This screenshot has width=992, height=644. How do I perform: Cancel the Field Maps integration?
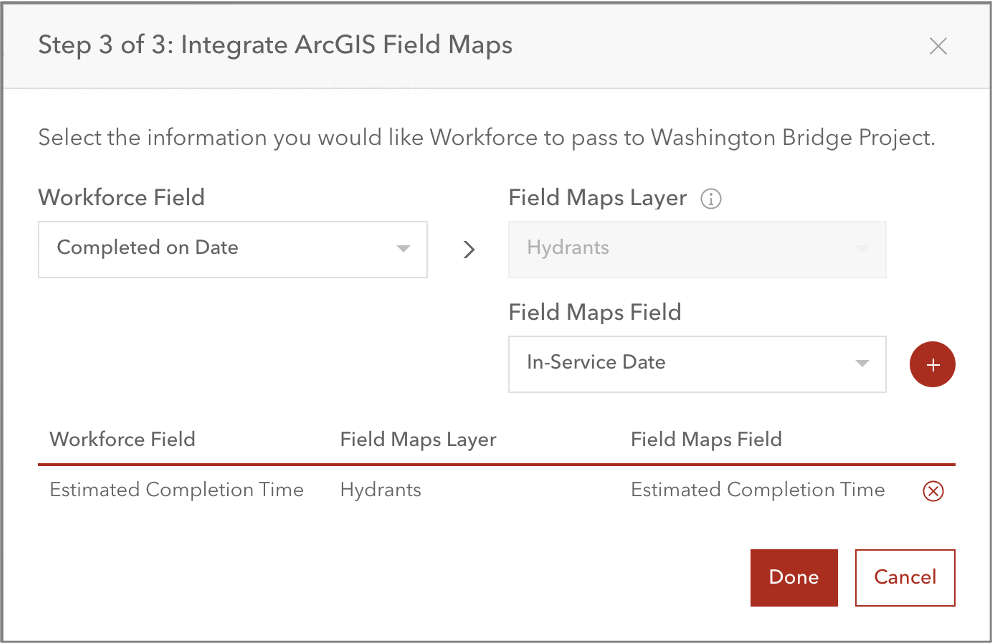pyautogui.click(x=904, y=577)
